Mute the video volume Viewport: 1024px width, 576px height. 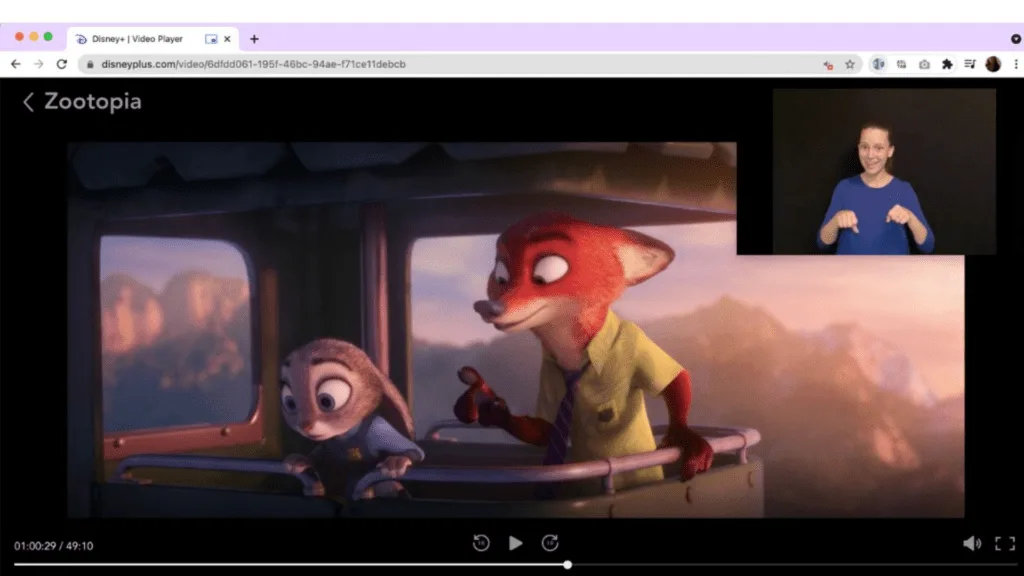(x=972, y=543)
